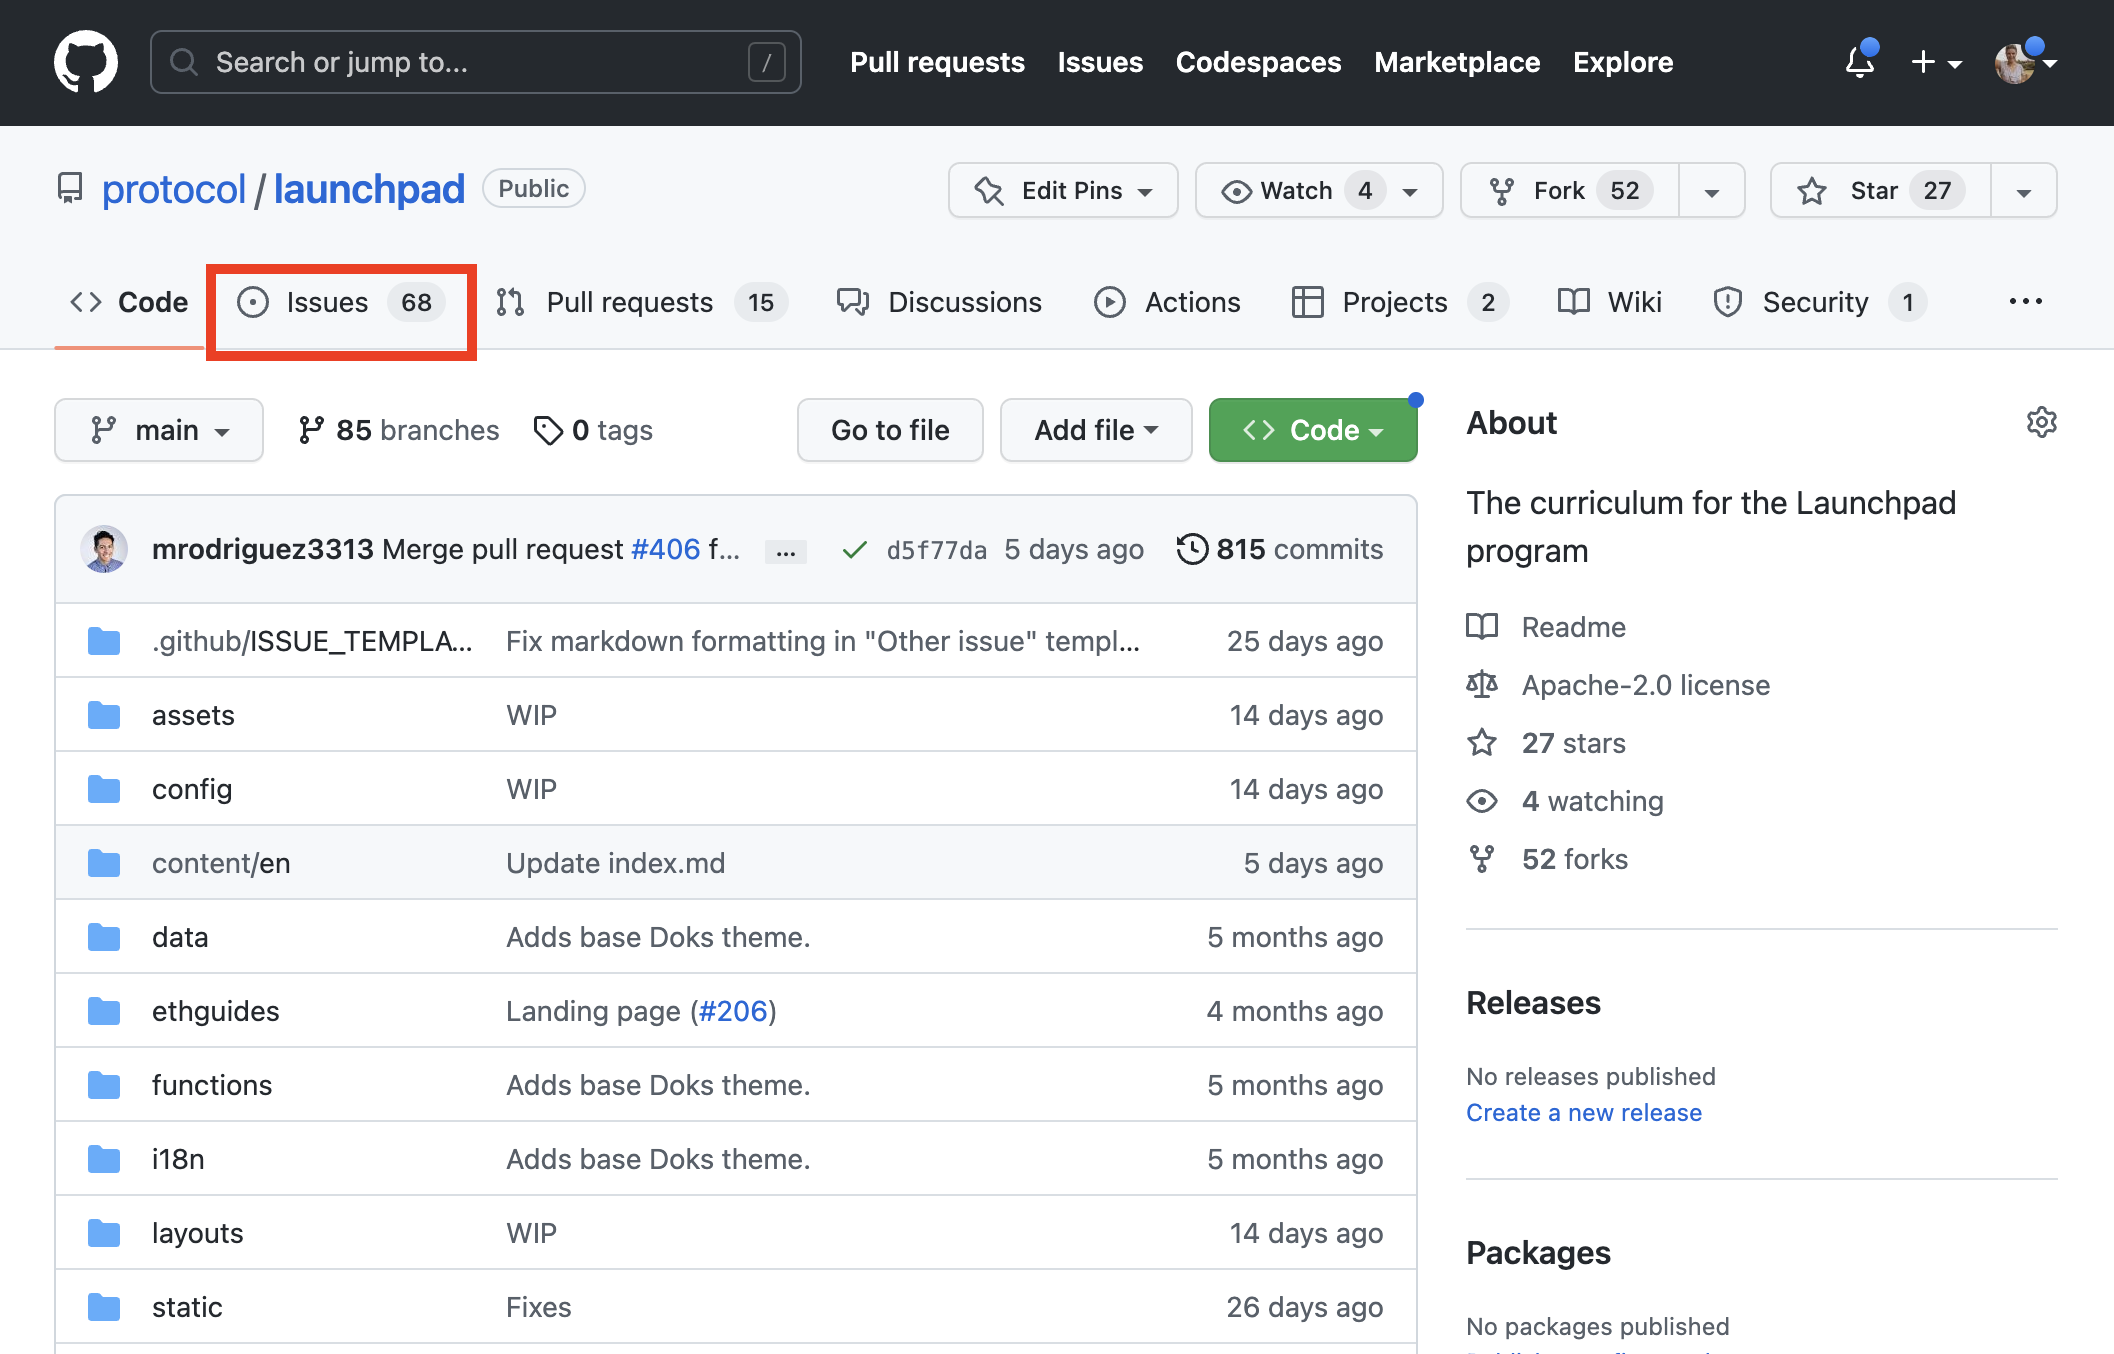
Task: Open the notifications bell
Action: (1859, 62)
